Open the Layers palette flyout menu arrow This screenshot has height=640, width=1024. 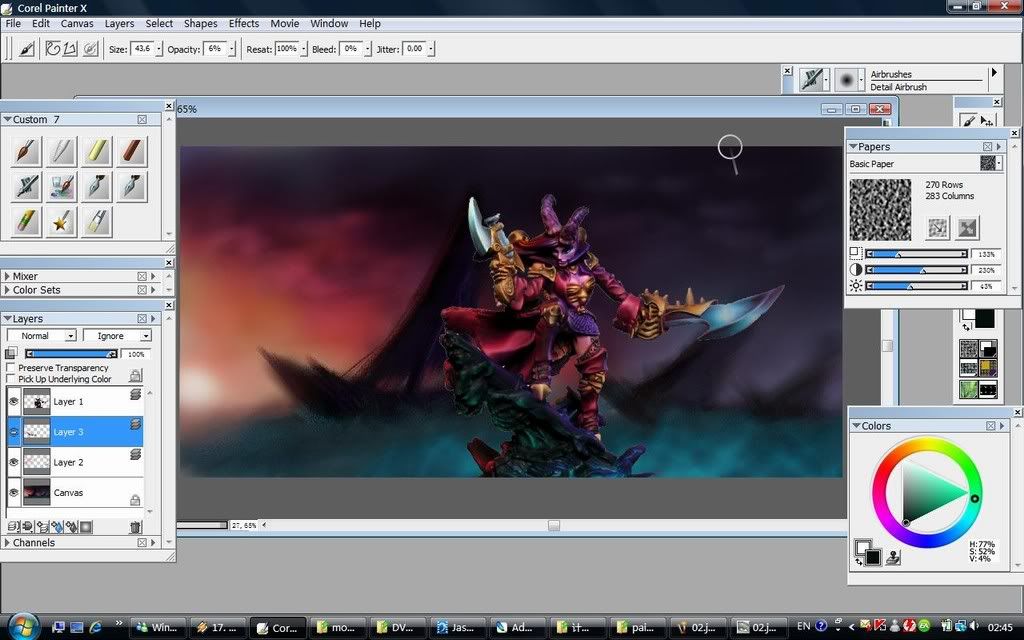(153, 319)
